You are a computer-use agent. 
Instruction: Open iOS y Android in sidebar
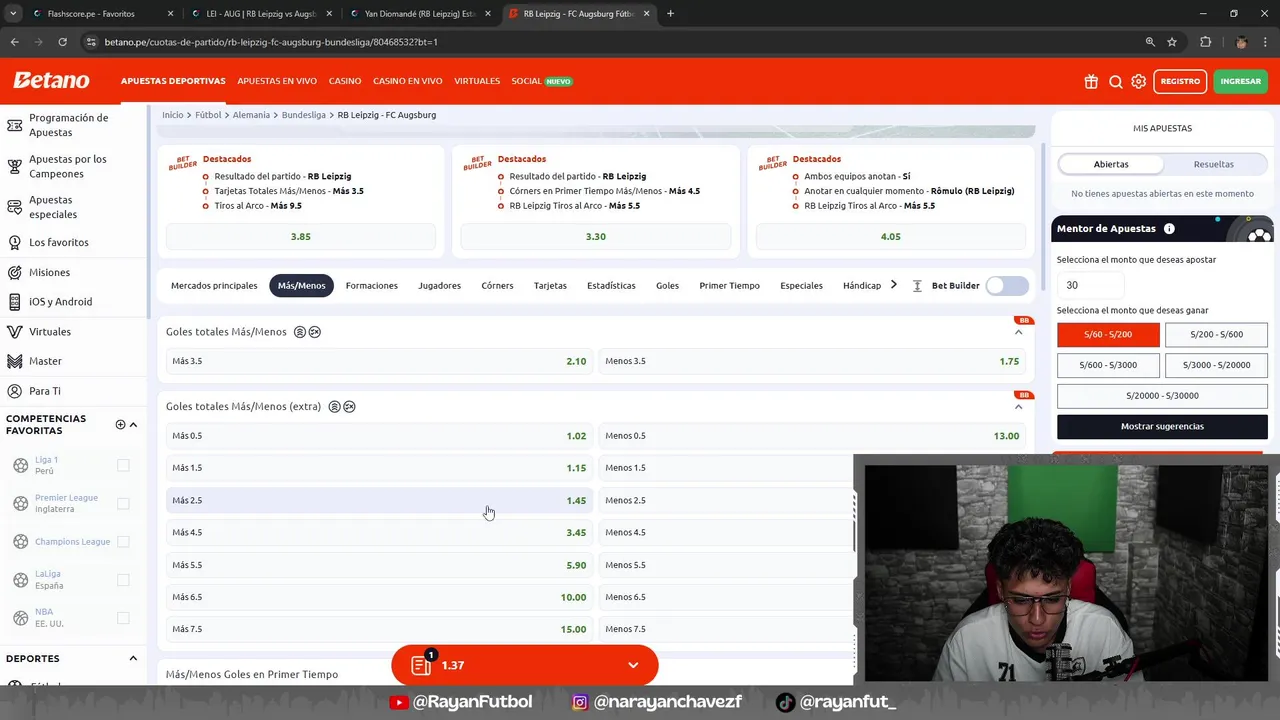tap(60, 302)
